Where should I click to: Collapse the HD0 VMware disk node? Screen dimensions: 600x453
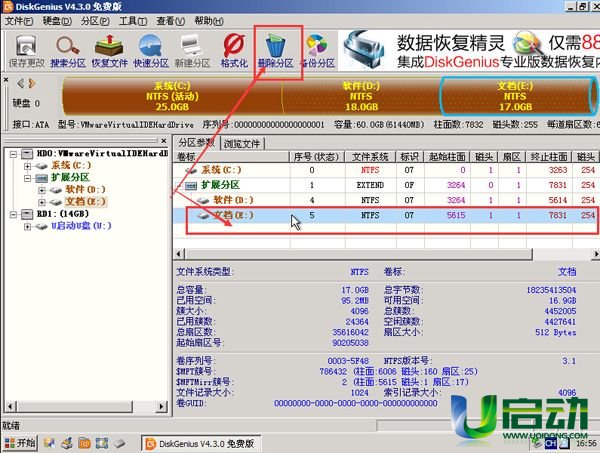pyautogui.click(x=13, y=154)
